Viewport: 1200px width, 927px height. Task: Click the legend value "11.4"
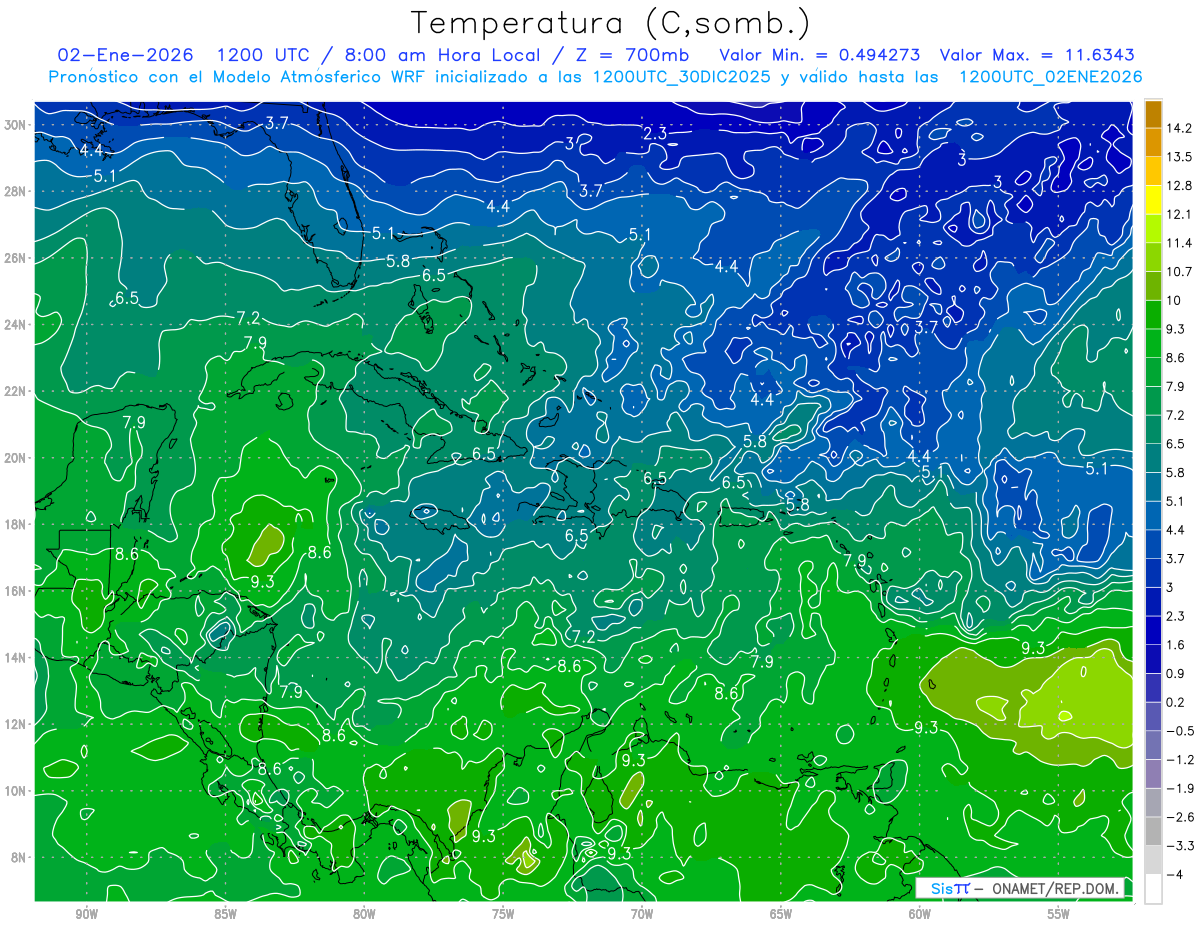coord(1179,243)
